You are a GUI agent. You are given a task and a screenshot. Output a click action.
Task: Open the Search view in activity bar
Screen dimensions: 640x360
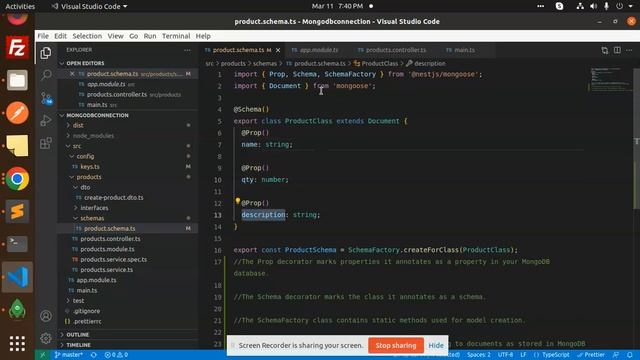(x=46, y=75)
